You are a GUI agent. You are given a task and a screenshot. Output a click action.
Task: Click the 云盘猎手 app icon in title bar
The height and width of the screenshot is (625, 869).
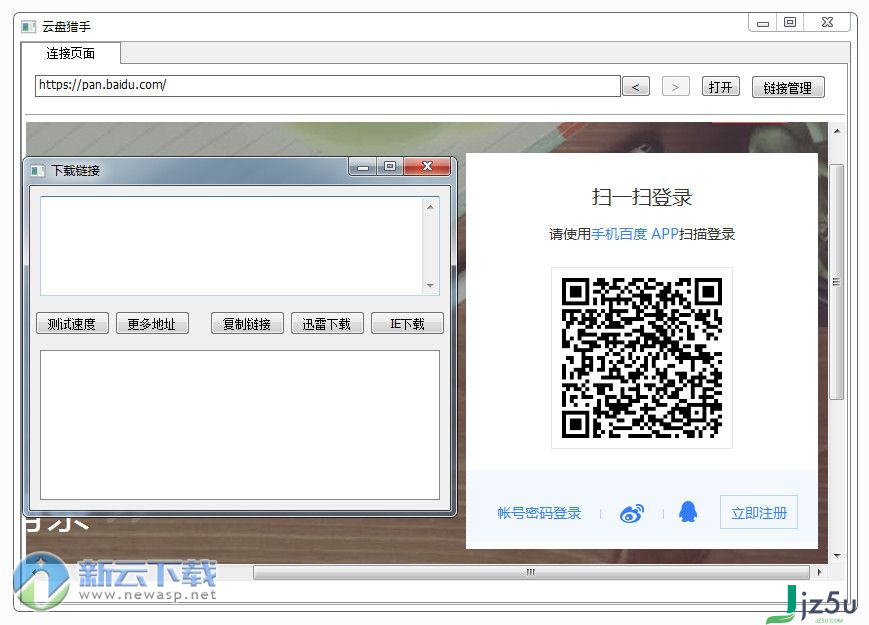click(x=28, y=26)
